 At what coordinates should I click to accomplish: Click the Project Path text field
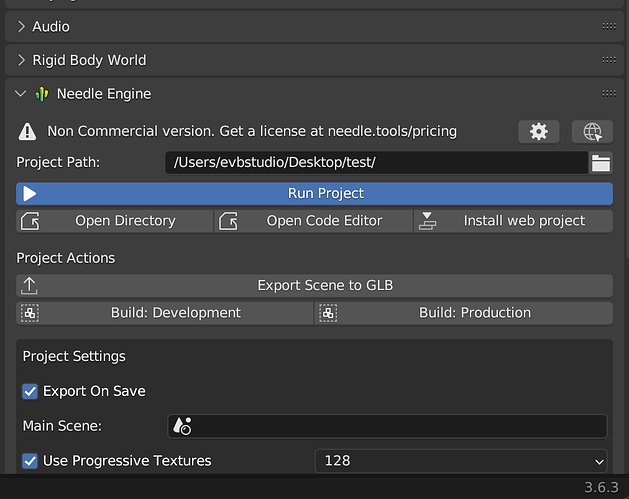377,162
